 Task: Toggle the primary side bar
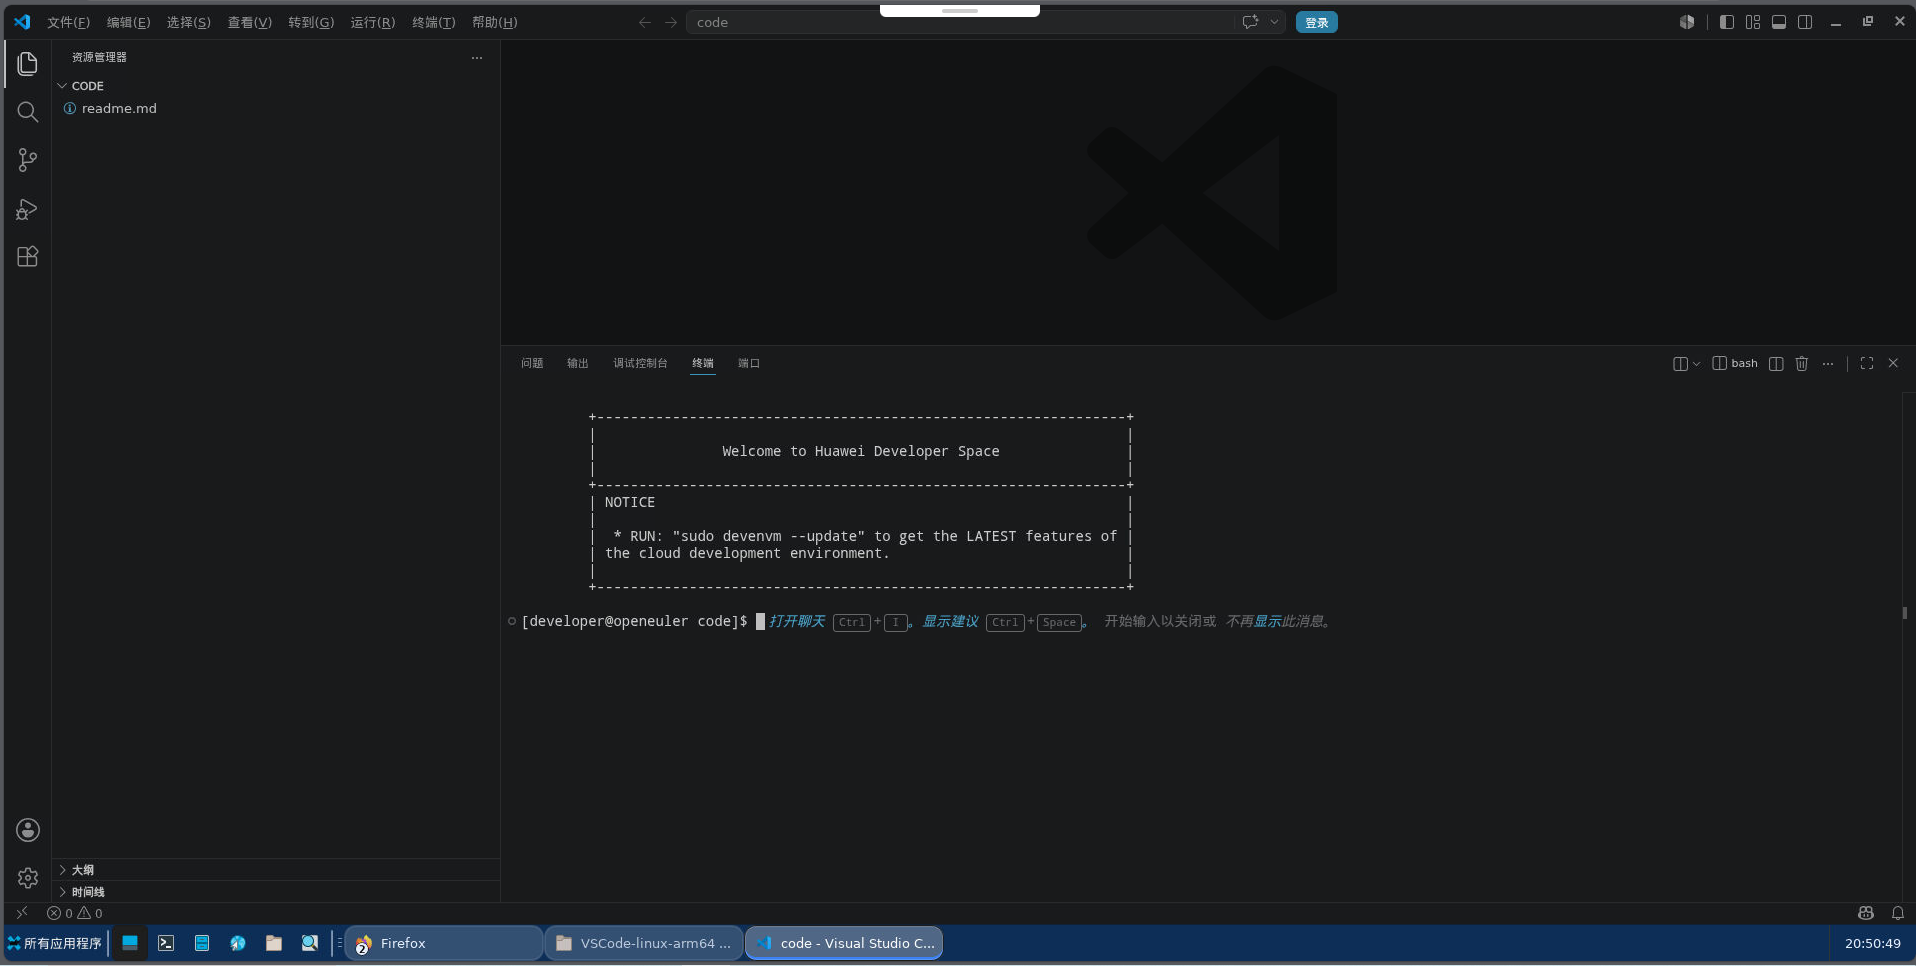click(x=1727, y=22)
